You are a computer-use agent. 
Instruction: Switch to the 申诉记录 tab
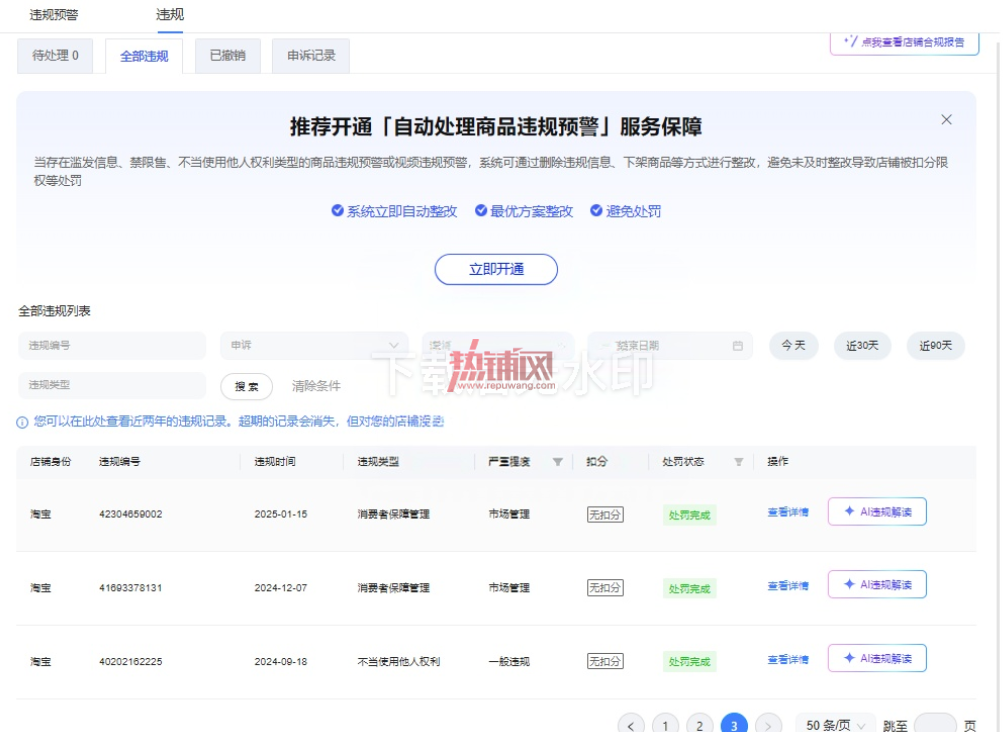pos(311,56)
